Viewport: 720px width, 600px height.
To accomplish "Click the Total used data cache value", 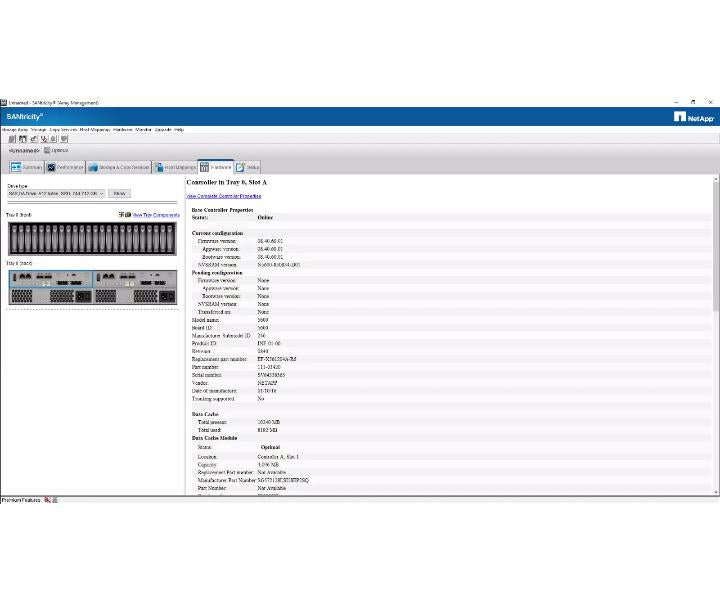I will click(267, 430).
